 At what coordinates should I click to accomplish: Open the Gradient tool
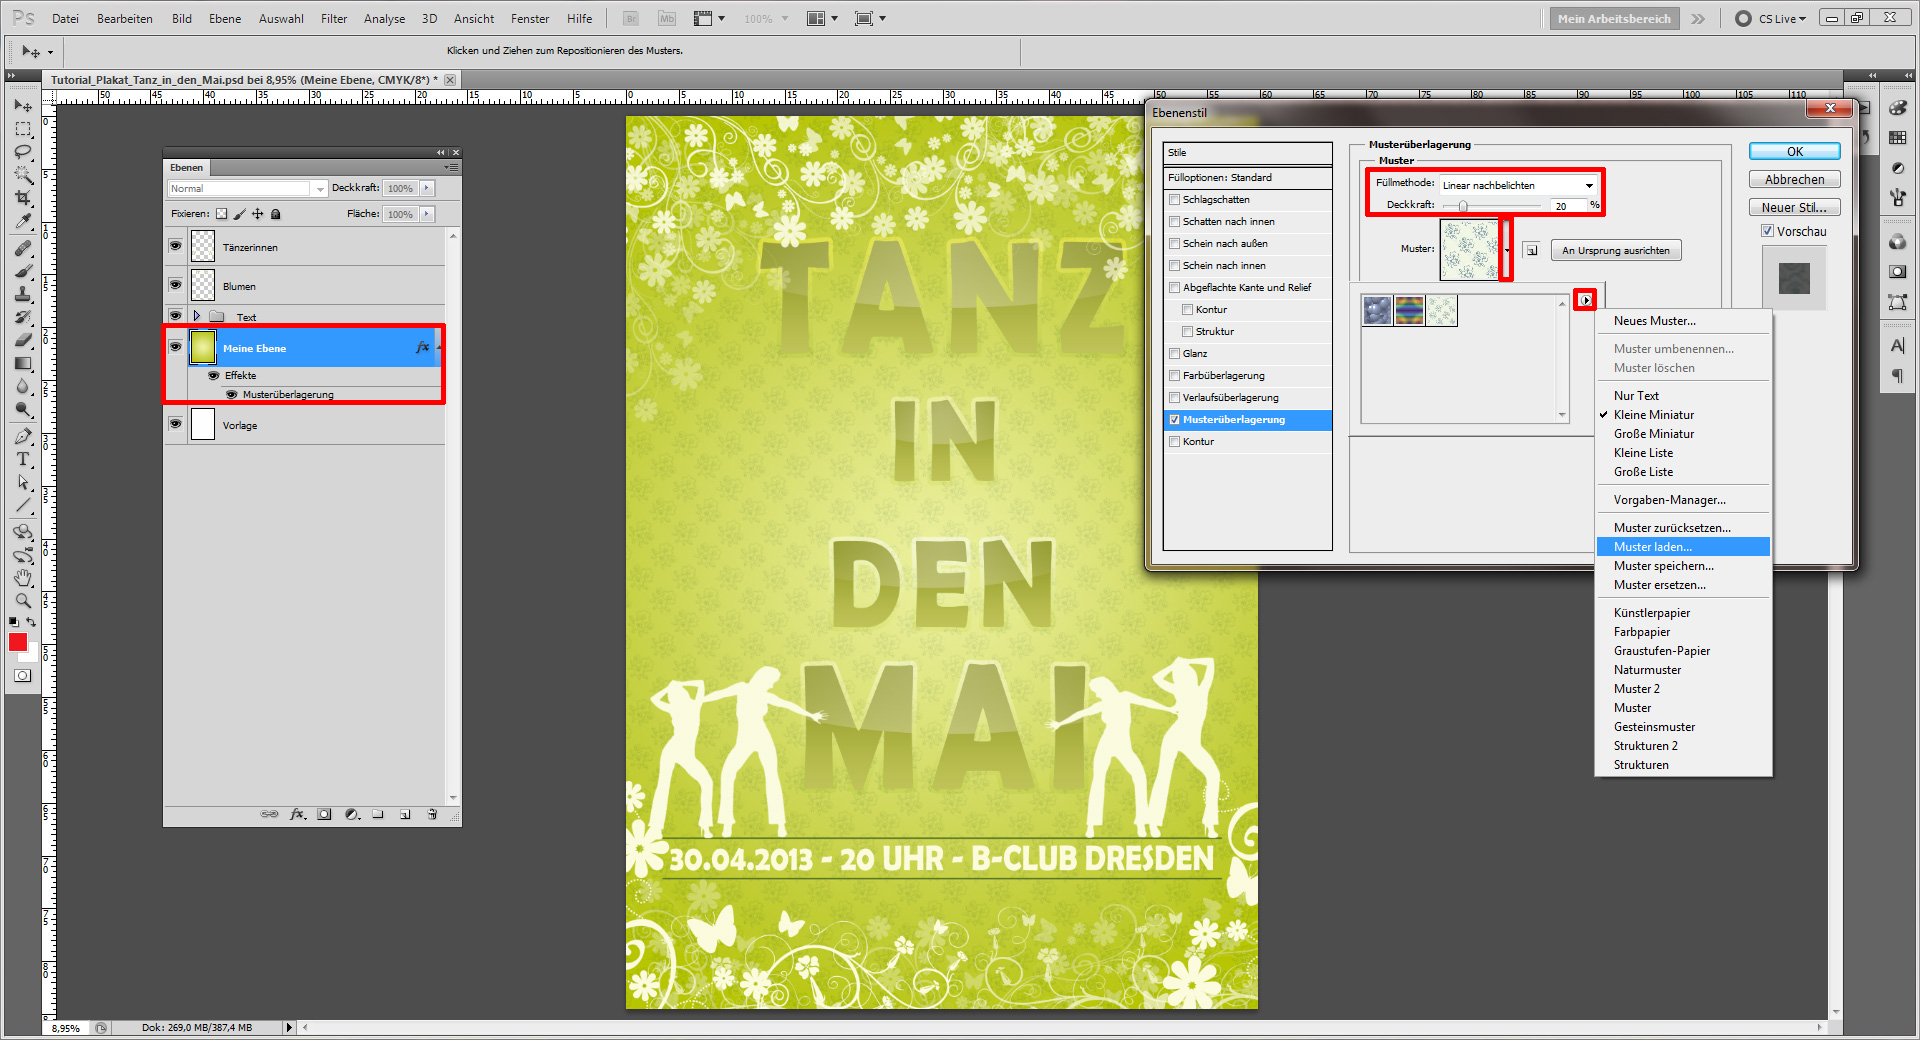tap(22, 363)
